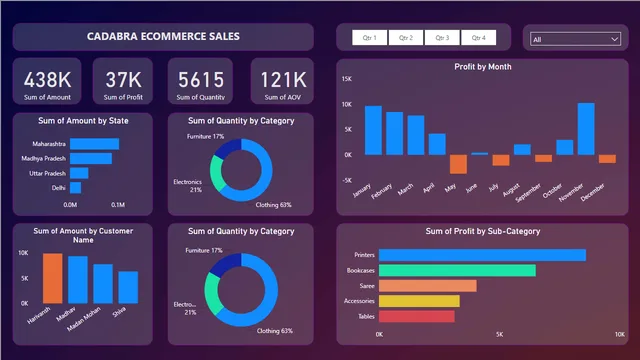This screenshot has height=360, width=640.
Task: Click the green Bookcases sub-category bar
Action: (457, 270)
